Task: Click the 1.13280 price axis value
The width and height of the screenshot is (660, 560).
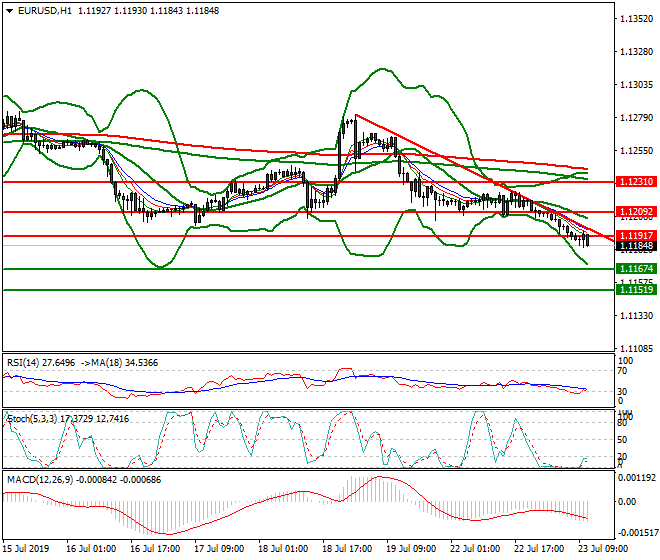Action: (x=636, y=52)
